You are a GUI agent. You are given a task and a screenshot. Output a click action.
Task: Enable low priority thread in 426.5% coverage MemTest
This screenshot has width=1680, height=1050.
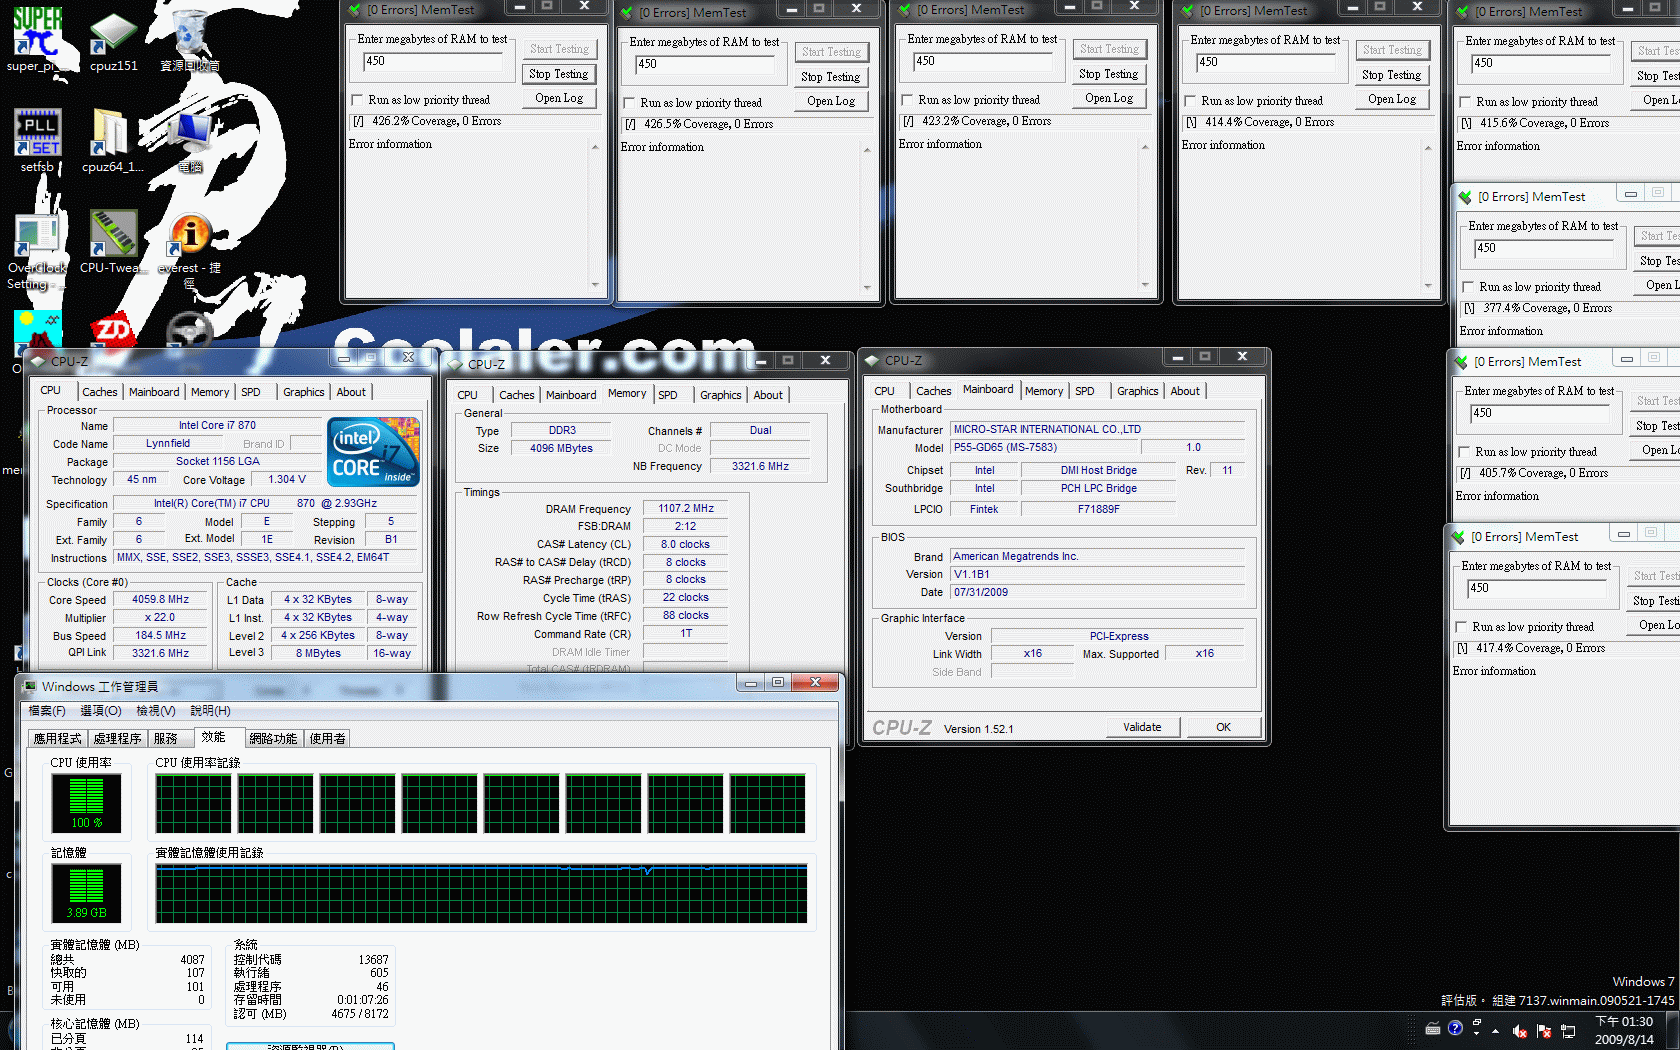pos(629,103)
